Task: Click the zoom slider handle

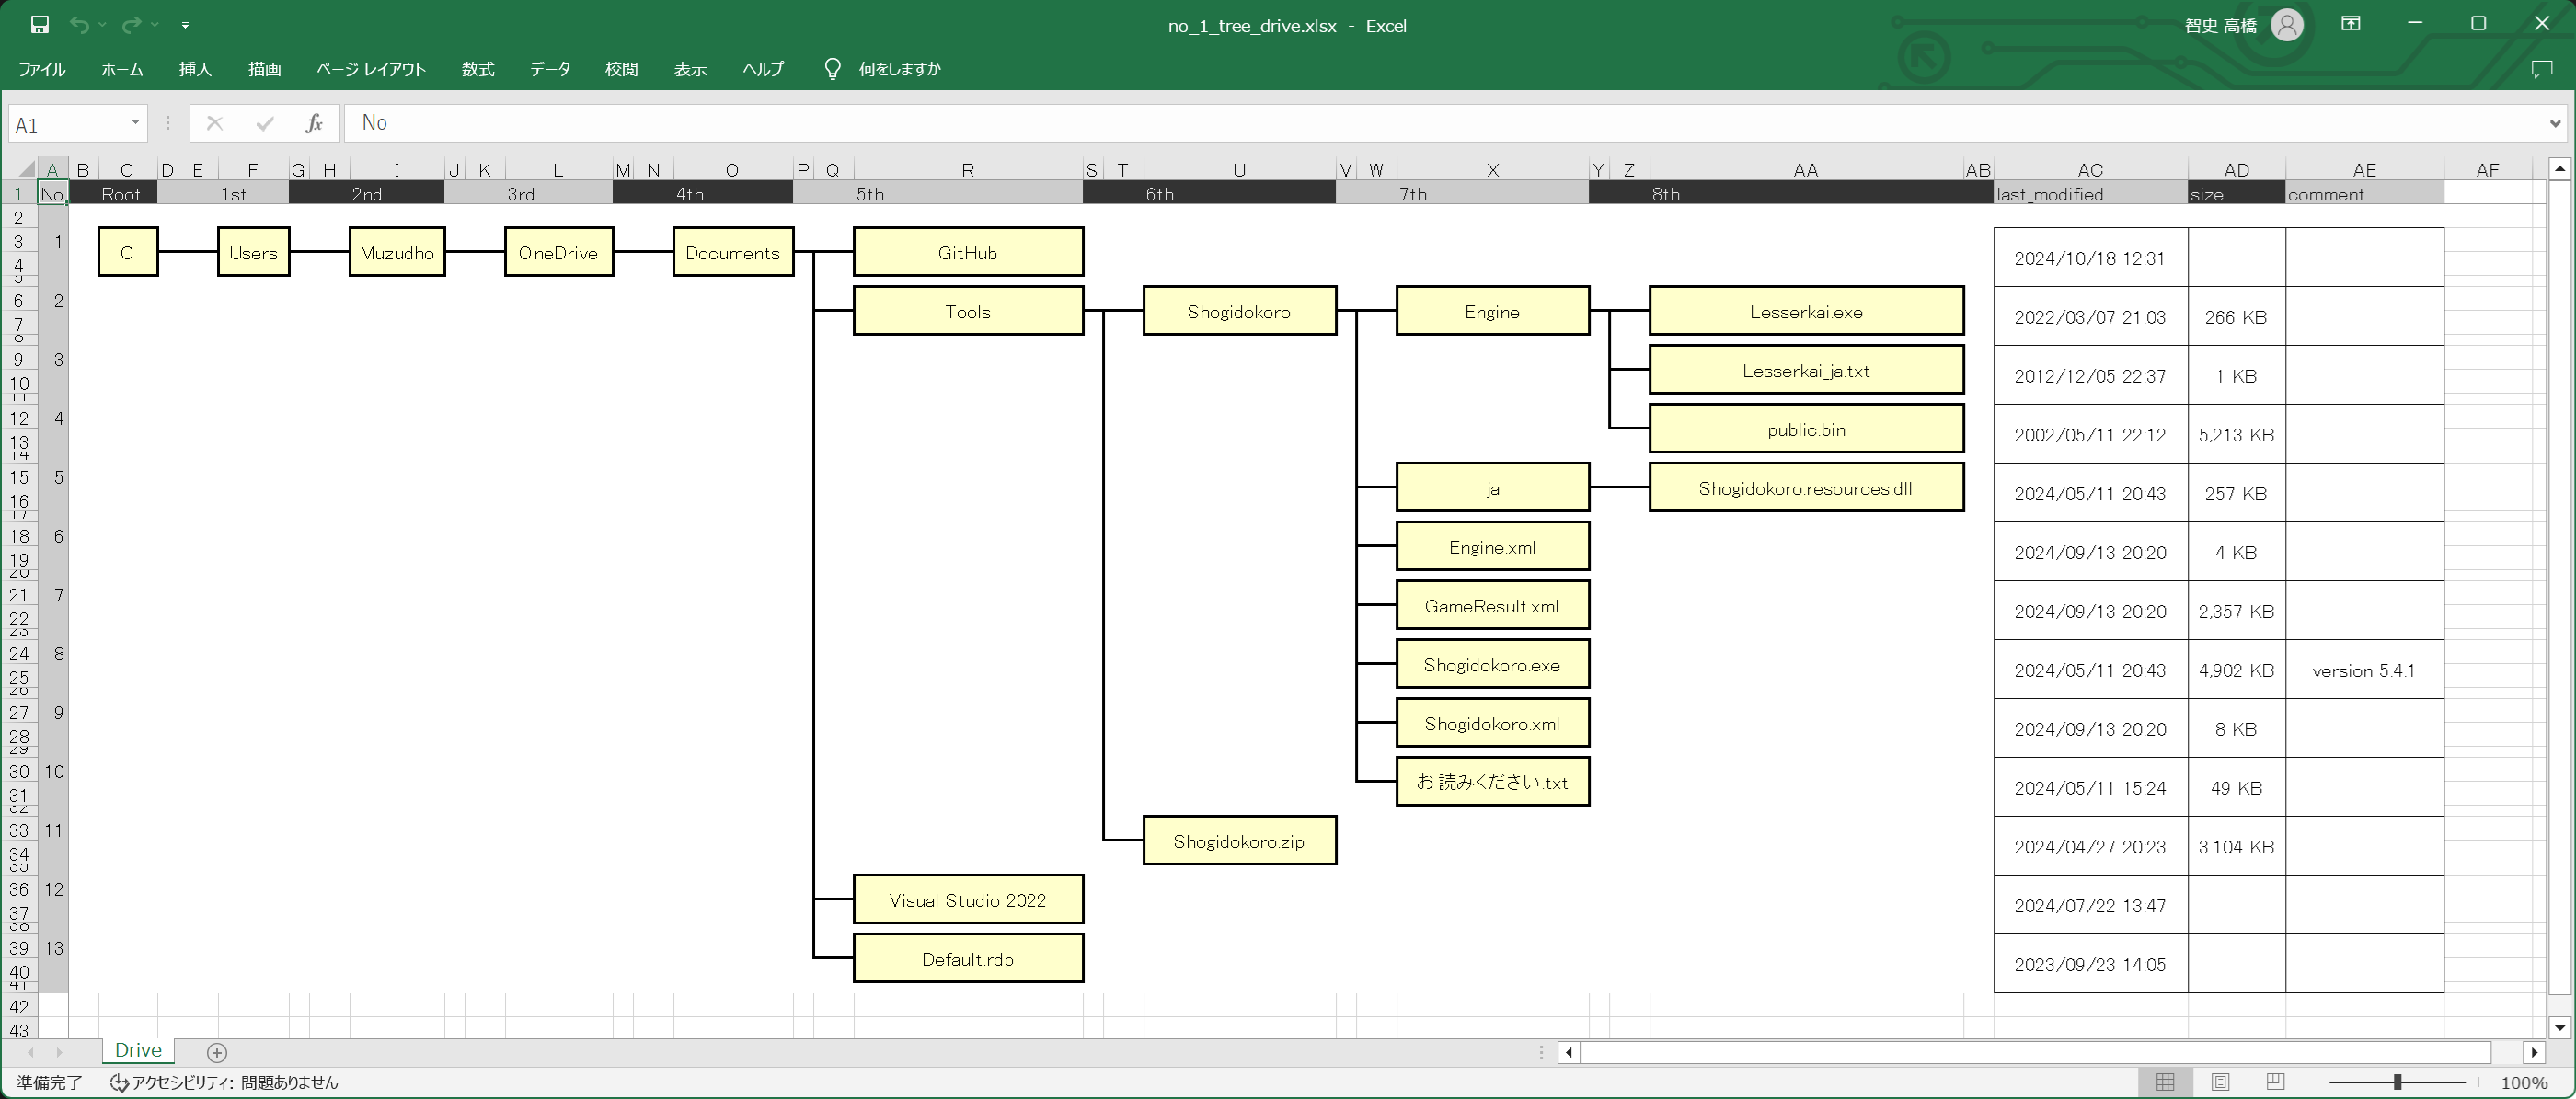Action: (x=2397, y=1082)
